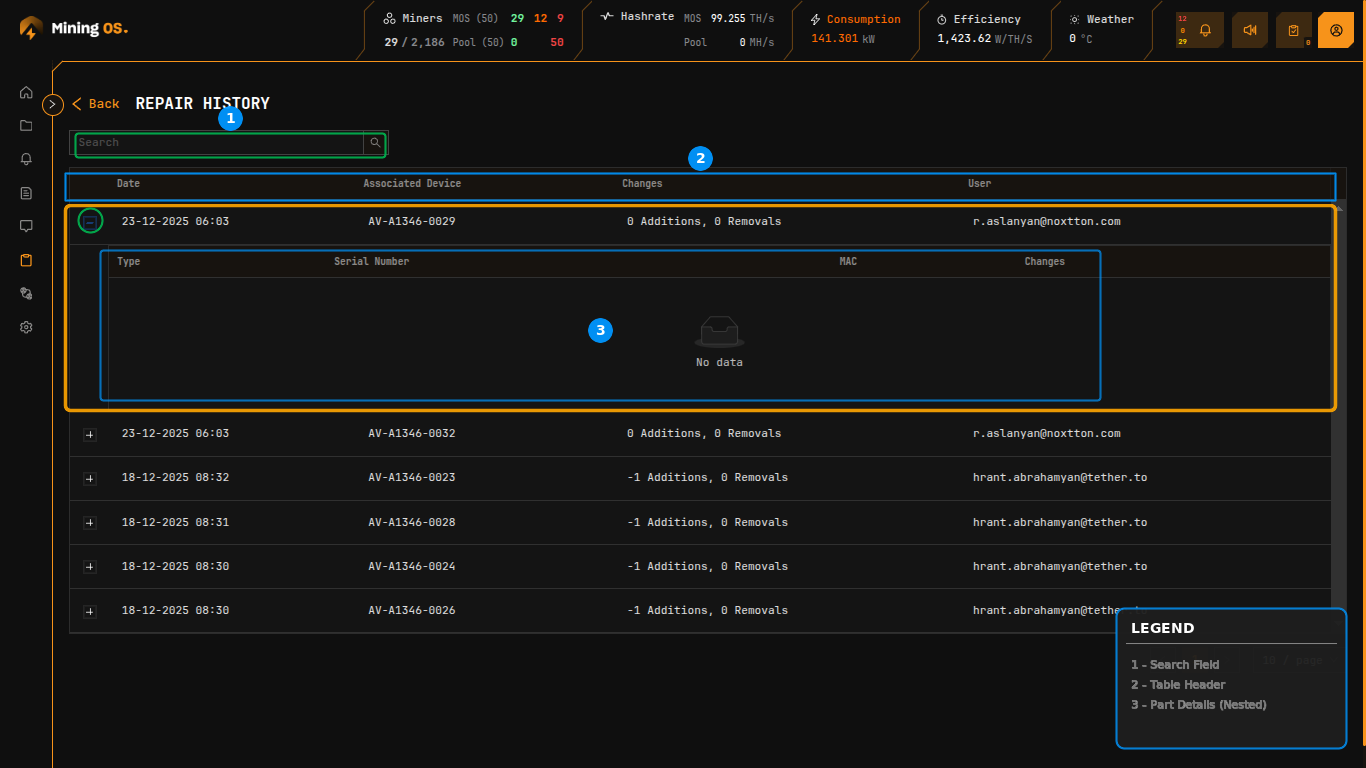The image size is (1366, 768).
Task: Expand the sidebar with the arrow circle
Action: (x=53, y=104)
